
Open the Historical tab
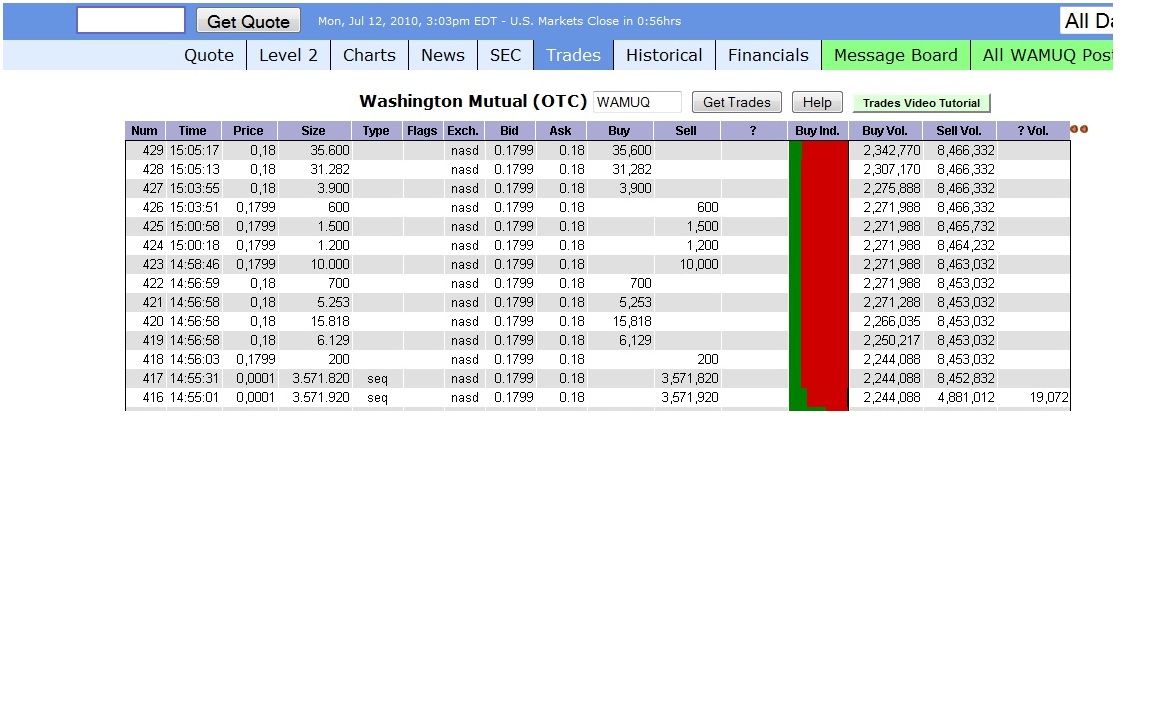point(664,55)
